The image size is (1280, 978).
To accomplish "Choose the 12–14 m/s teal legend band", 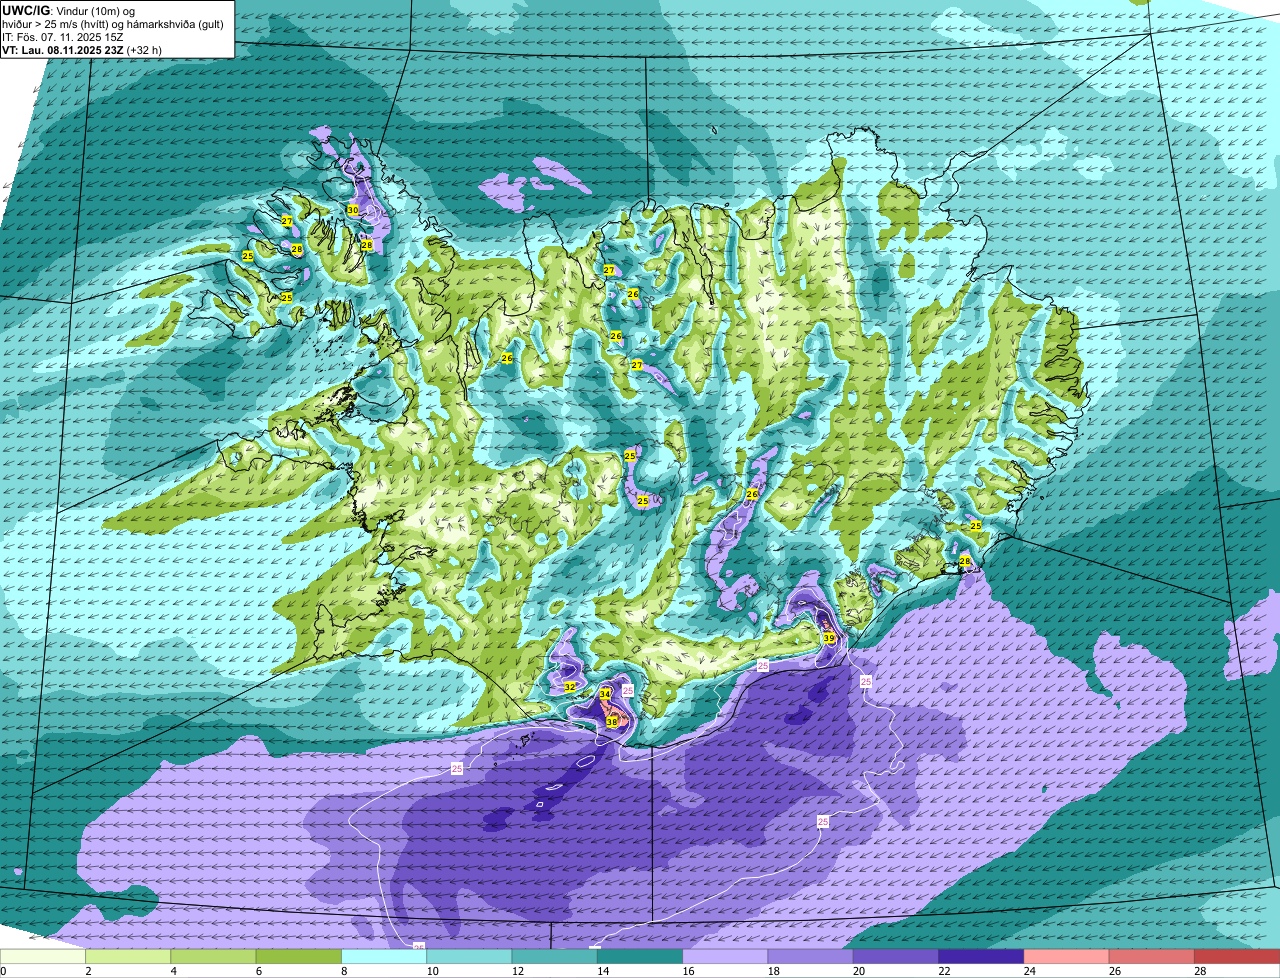I will (x=554, y=956).
